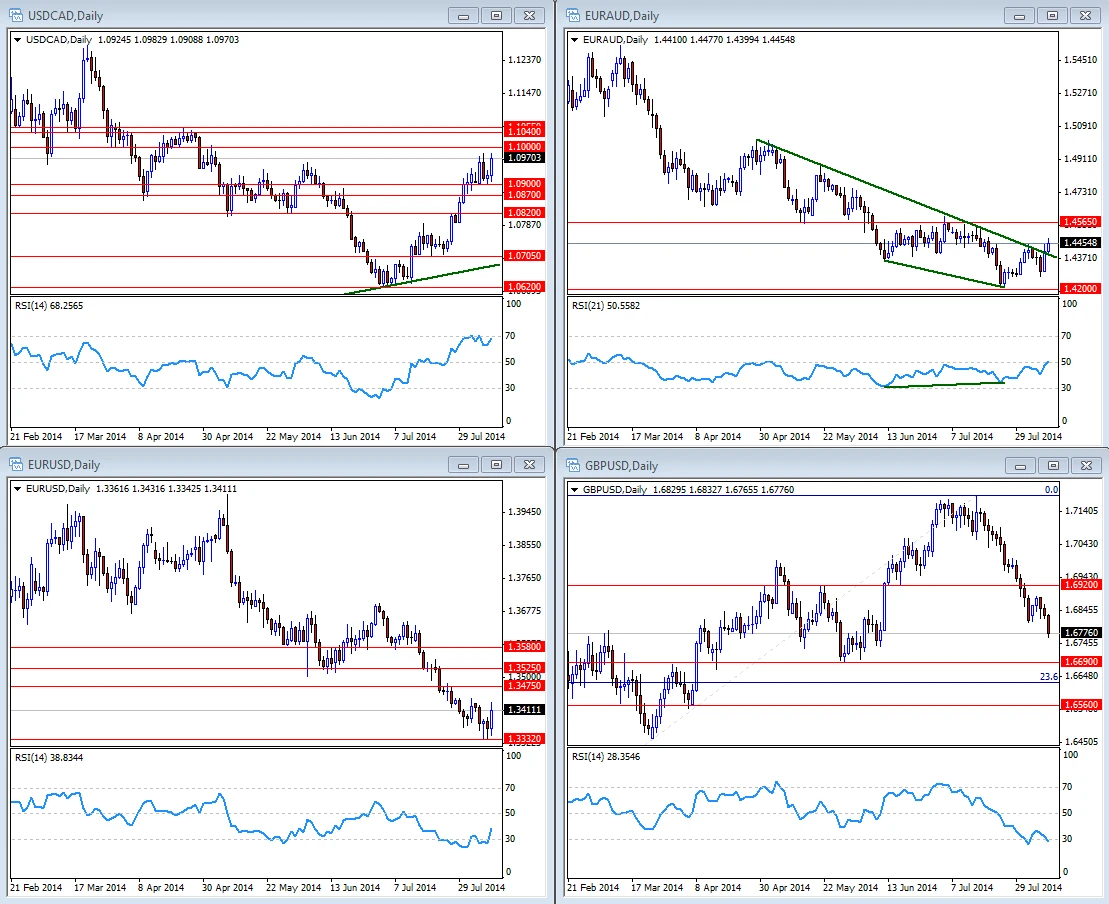This screenshot has height=904, width=1109.
Task: Restore down the USDCAD,Daily chart window
Action: 497,16
